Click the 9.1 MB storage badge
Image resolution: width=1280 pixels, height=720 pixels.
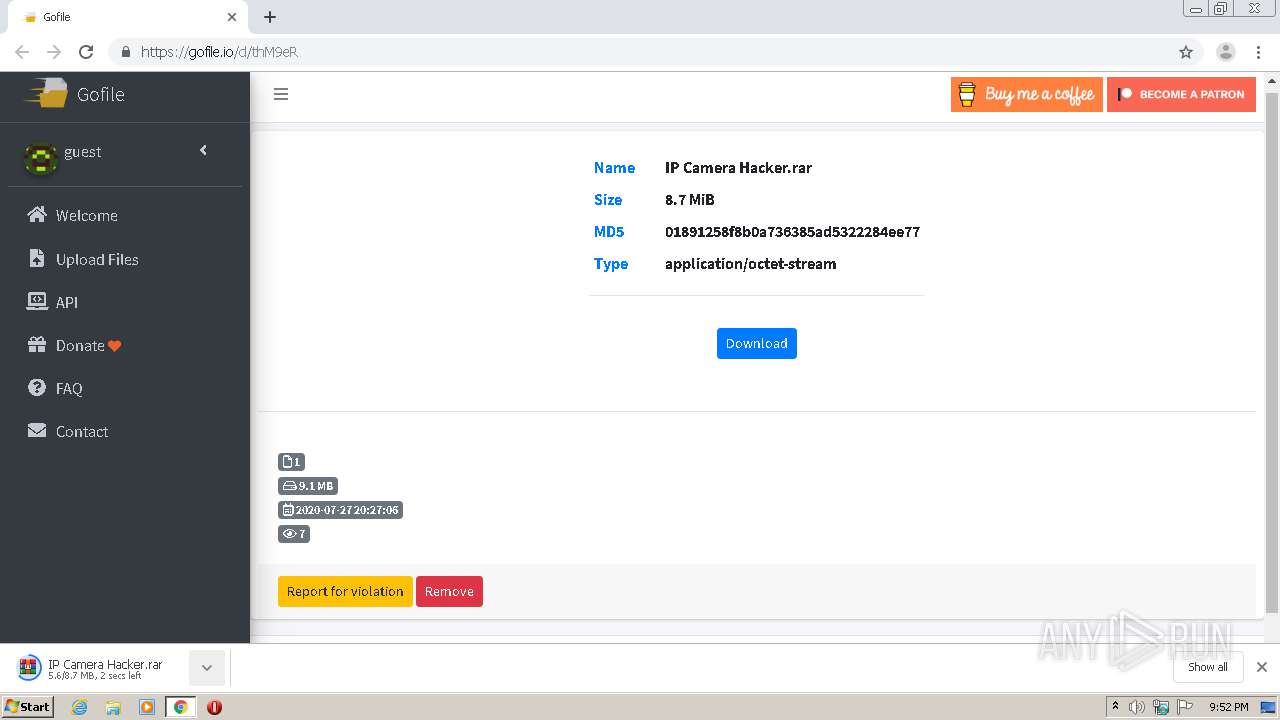click(x=308, y=486)
